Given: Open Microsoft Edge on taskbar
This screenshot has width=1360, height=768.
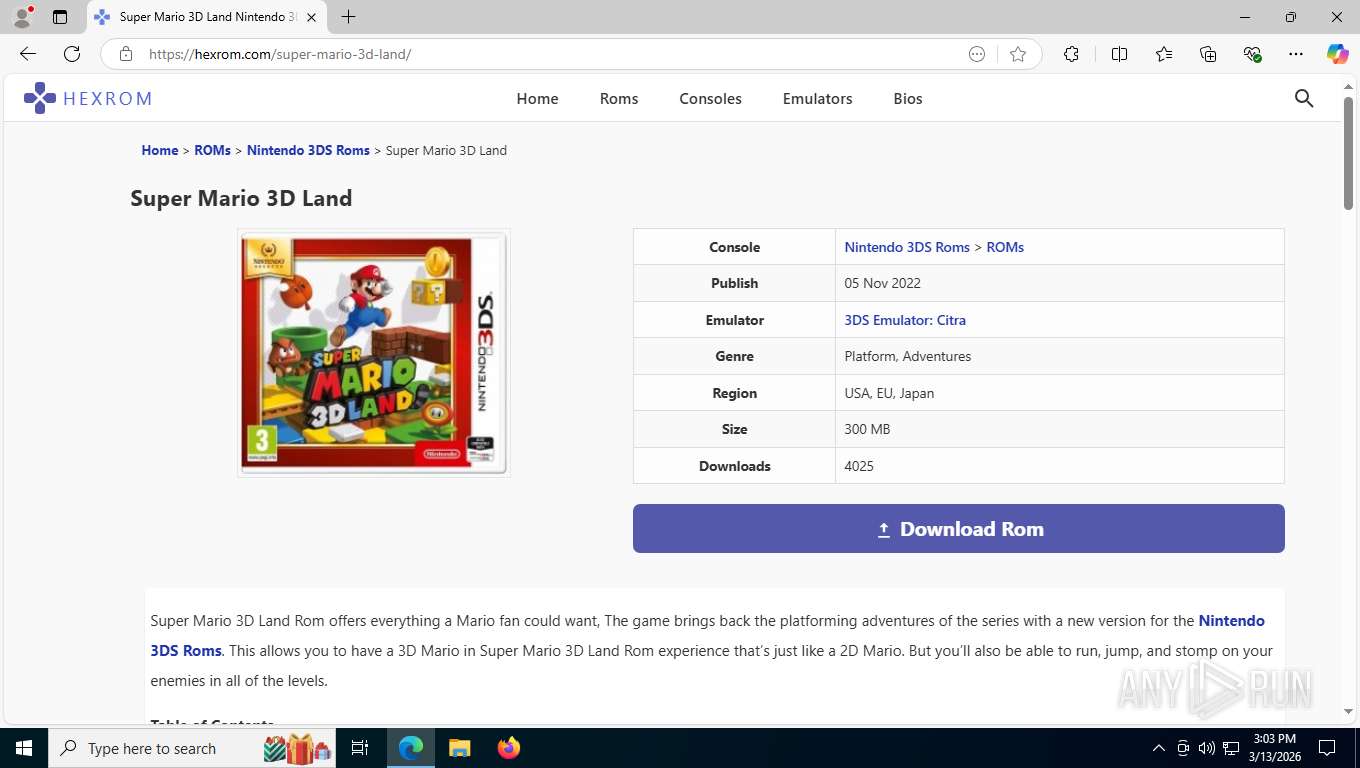Looking at the screenshot, I should (411, 748).
